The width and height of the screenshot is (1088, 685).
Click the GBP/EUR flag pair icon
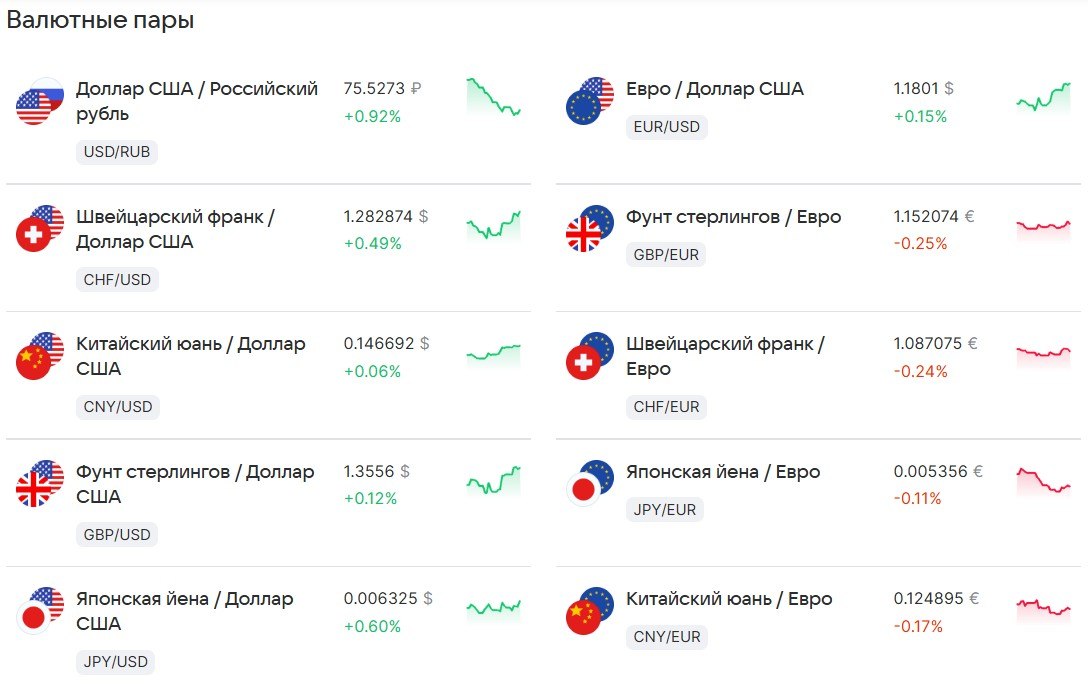[x=590, y=228]
